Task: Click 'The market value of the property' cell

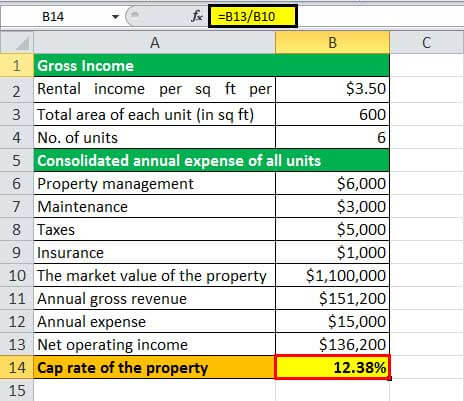Action: pos(154,275)
